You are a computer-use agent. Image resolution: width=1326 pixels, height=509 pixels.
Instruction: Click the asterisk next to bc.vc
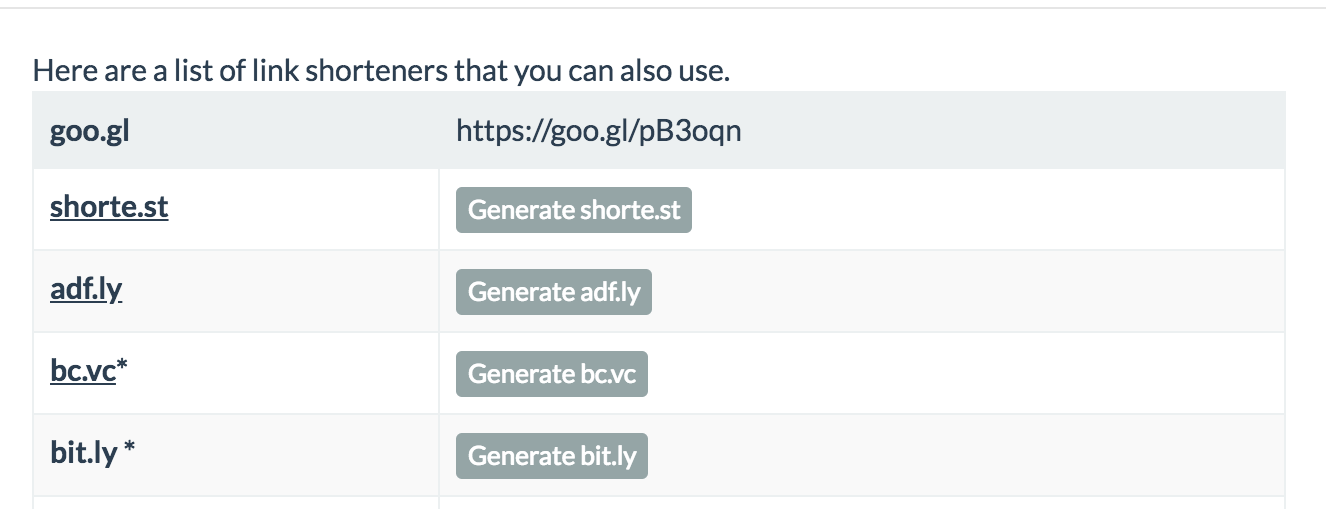click(123, 367)
